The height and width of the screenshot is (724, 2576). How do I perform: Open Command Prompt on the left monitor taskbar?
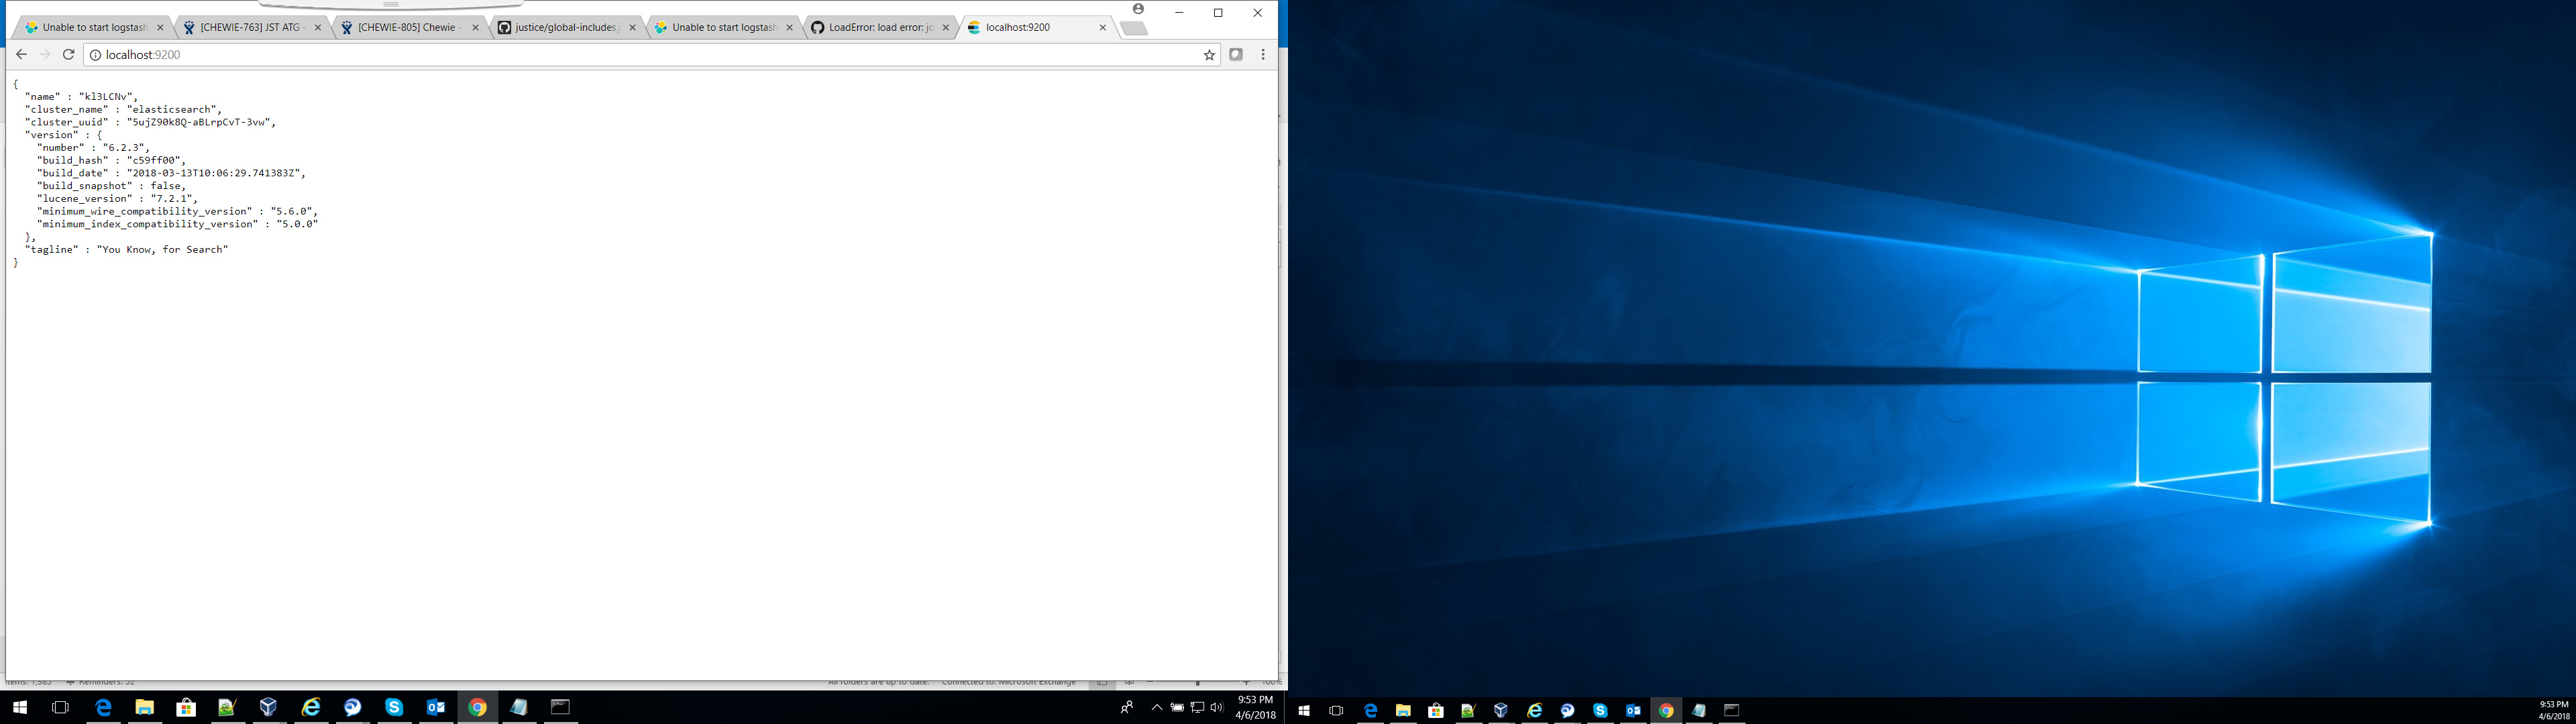tap(560, 707)
